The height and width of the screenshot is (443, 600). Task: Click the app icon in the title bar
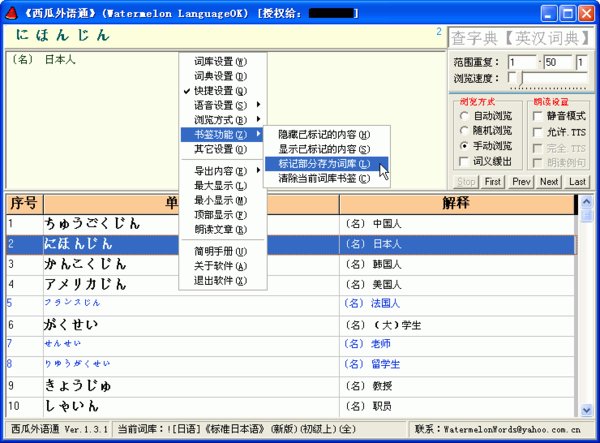point(12,13)
